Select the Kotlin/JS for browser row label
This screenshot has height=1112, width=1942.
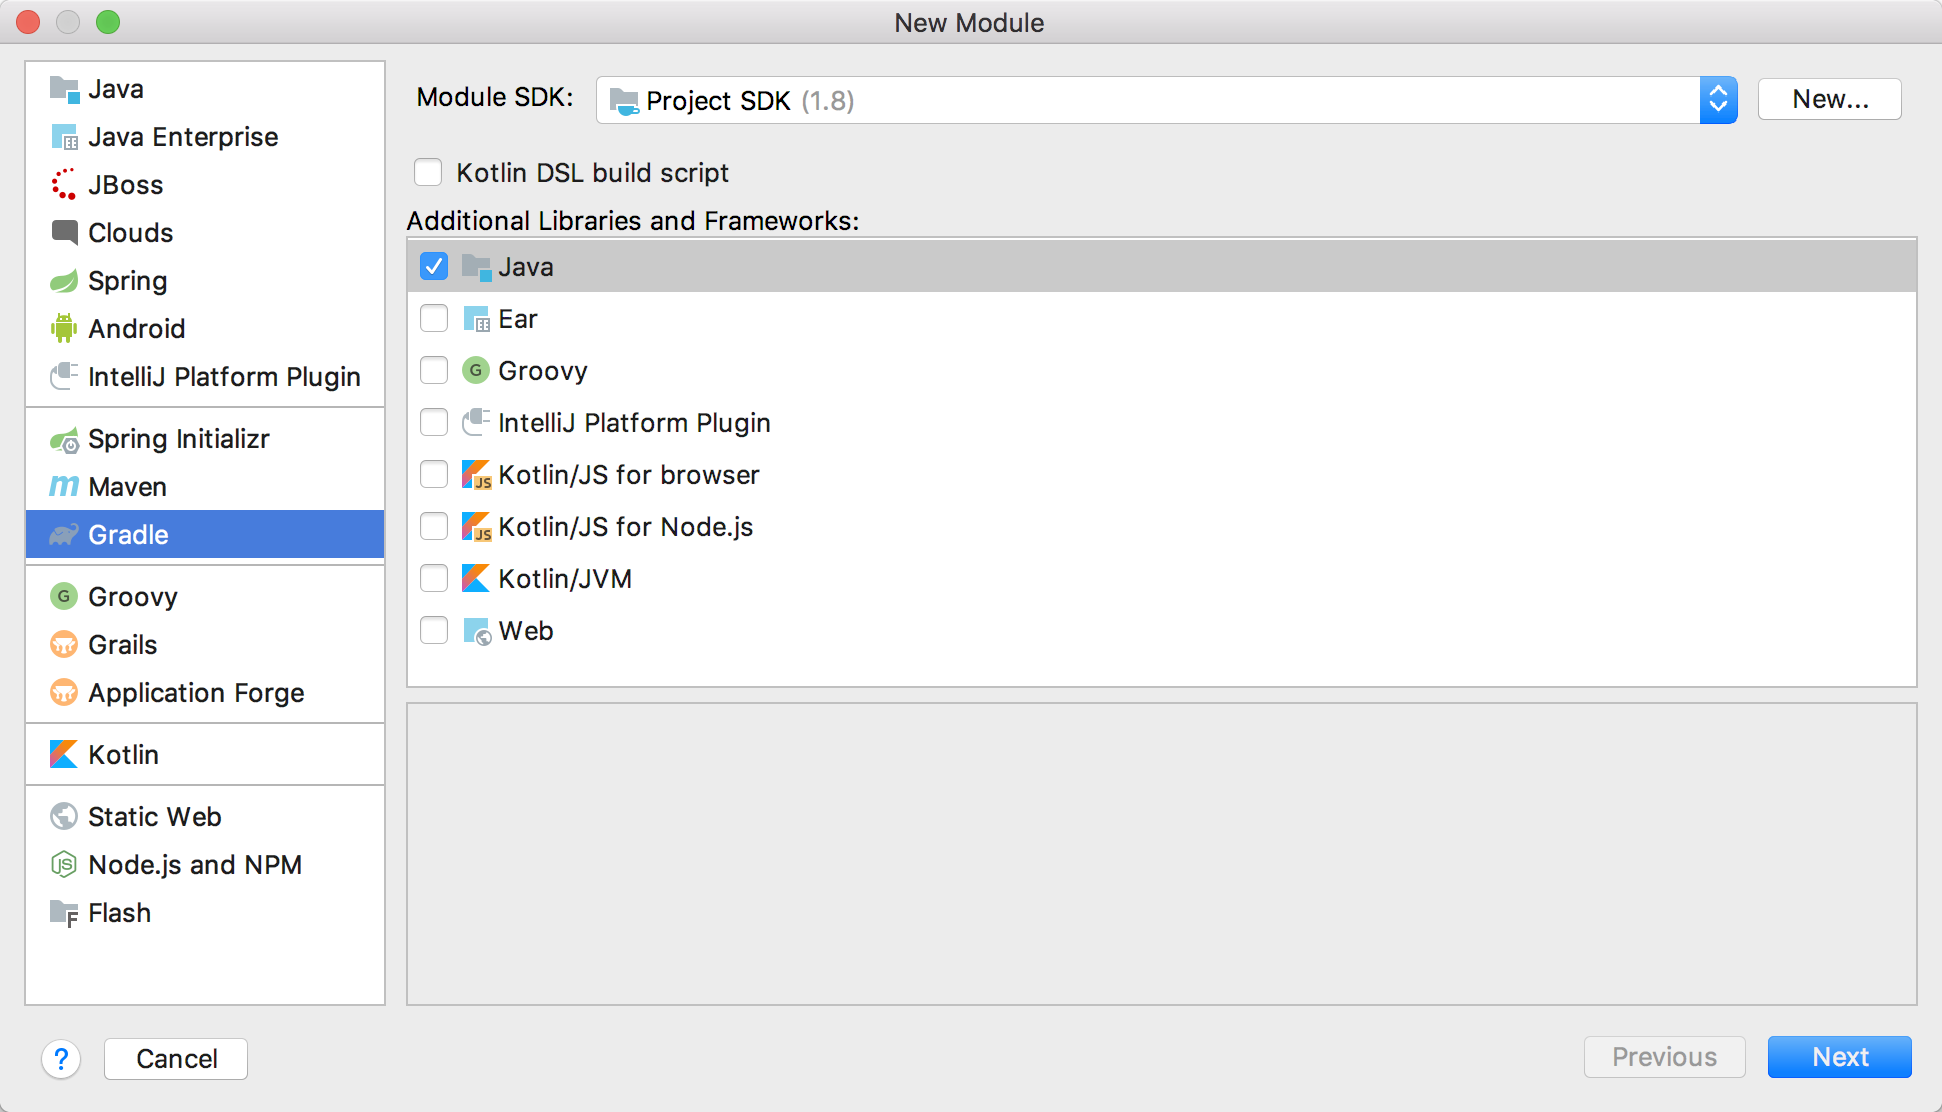pyautogui.click(x=629, y=475)
